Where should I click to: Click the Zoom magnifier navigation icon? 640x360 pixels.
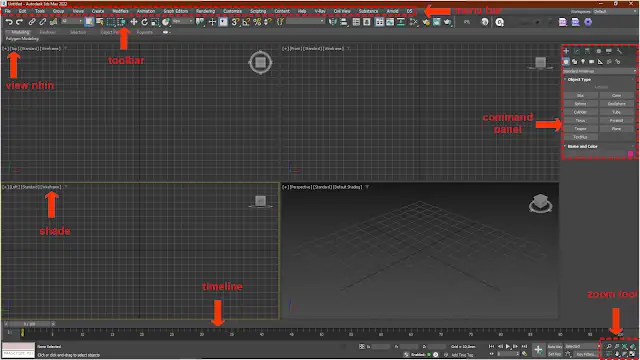click(609, 347)
